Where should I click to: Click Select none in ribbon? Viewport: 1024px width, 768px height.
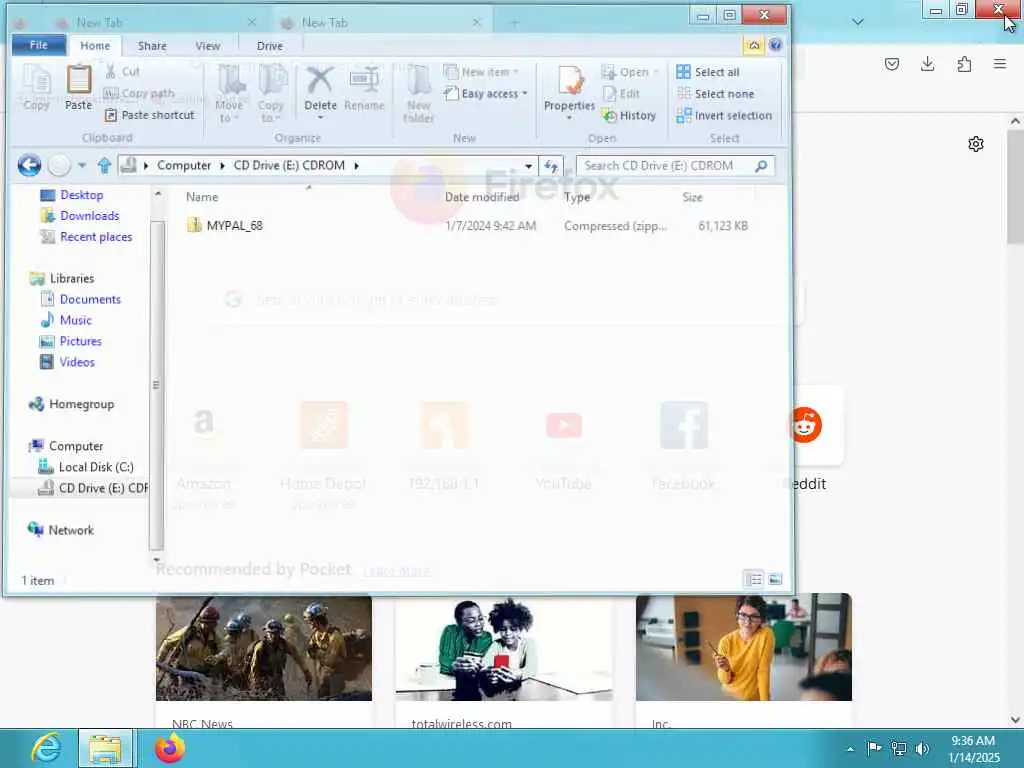(x=715, y=93)
